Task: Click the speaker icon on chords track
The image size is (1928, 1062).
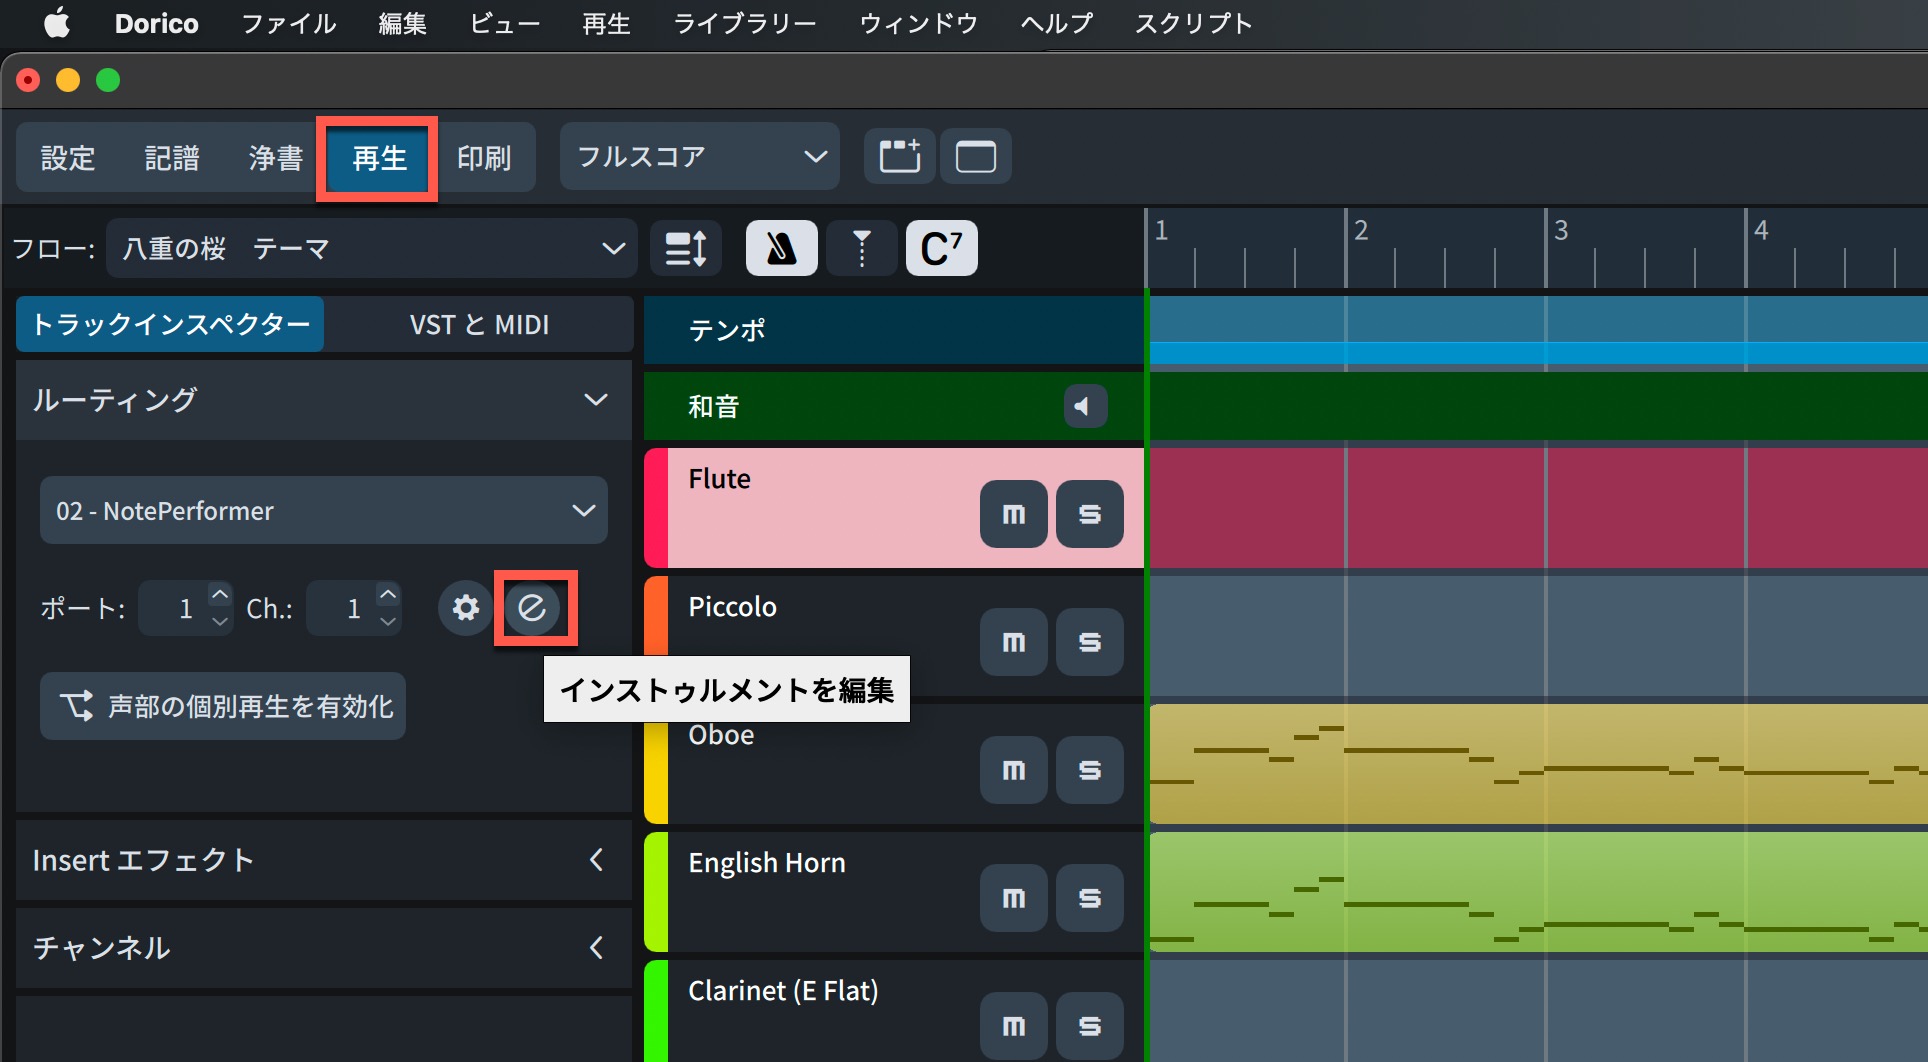Action: (1085, 406)
